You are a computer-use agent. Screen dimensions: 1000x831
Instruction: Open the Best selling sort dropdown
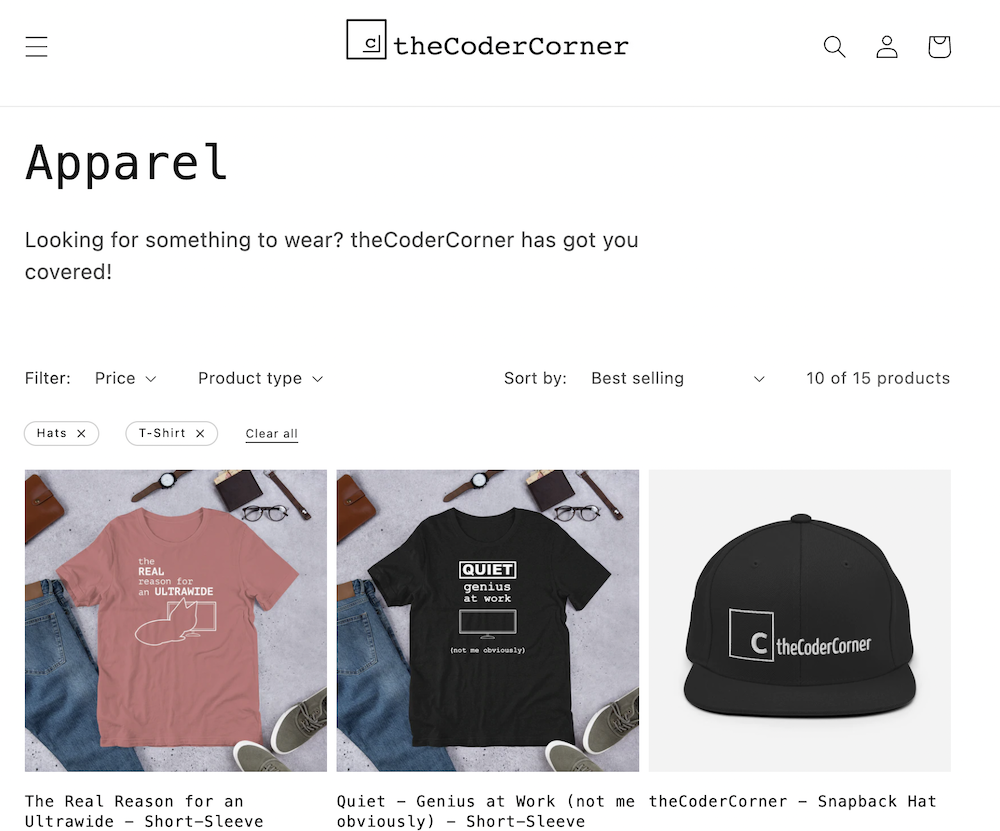tap(678, 378)
